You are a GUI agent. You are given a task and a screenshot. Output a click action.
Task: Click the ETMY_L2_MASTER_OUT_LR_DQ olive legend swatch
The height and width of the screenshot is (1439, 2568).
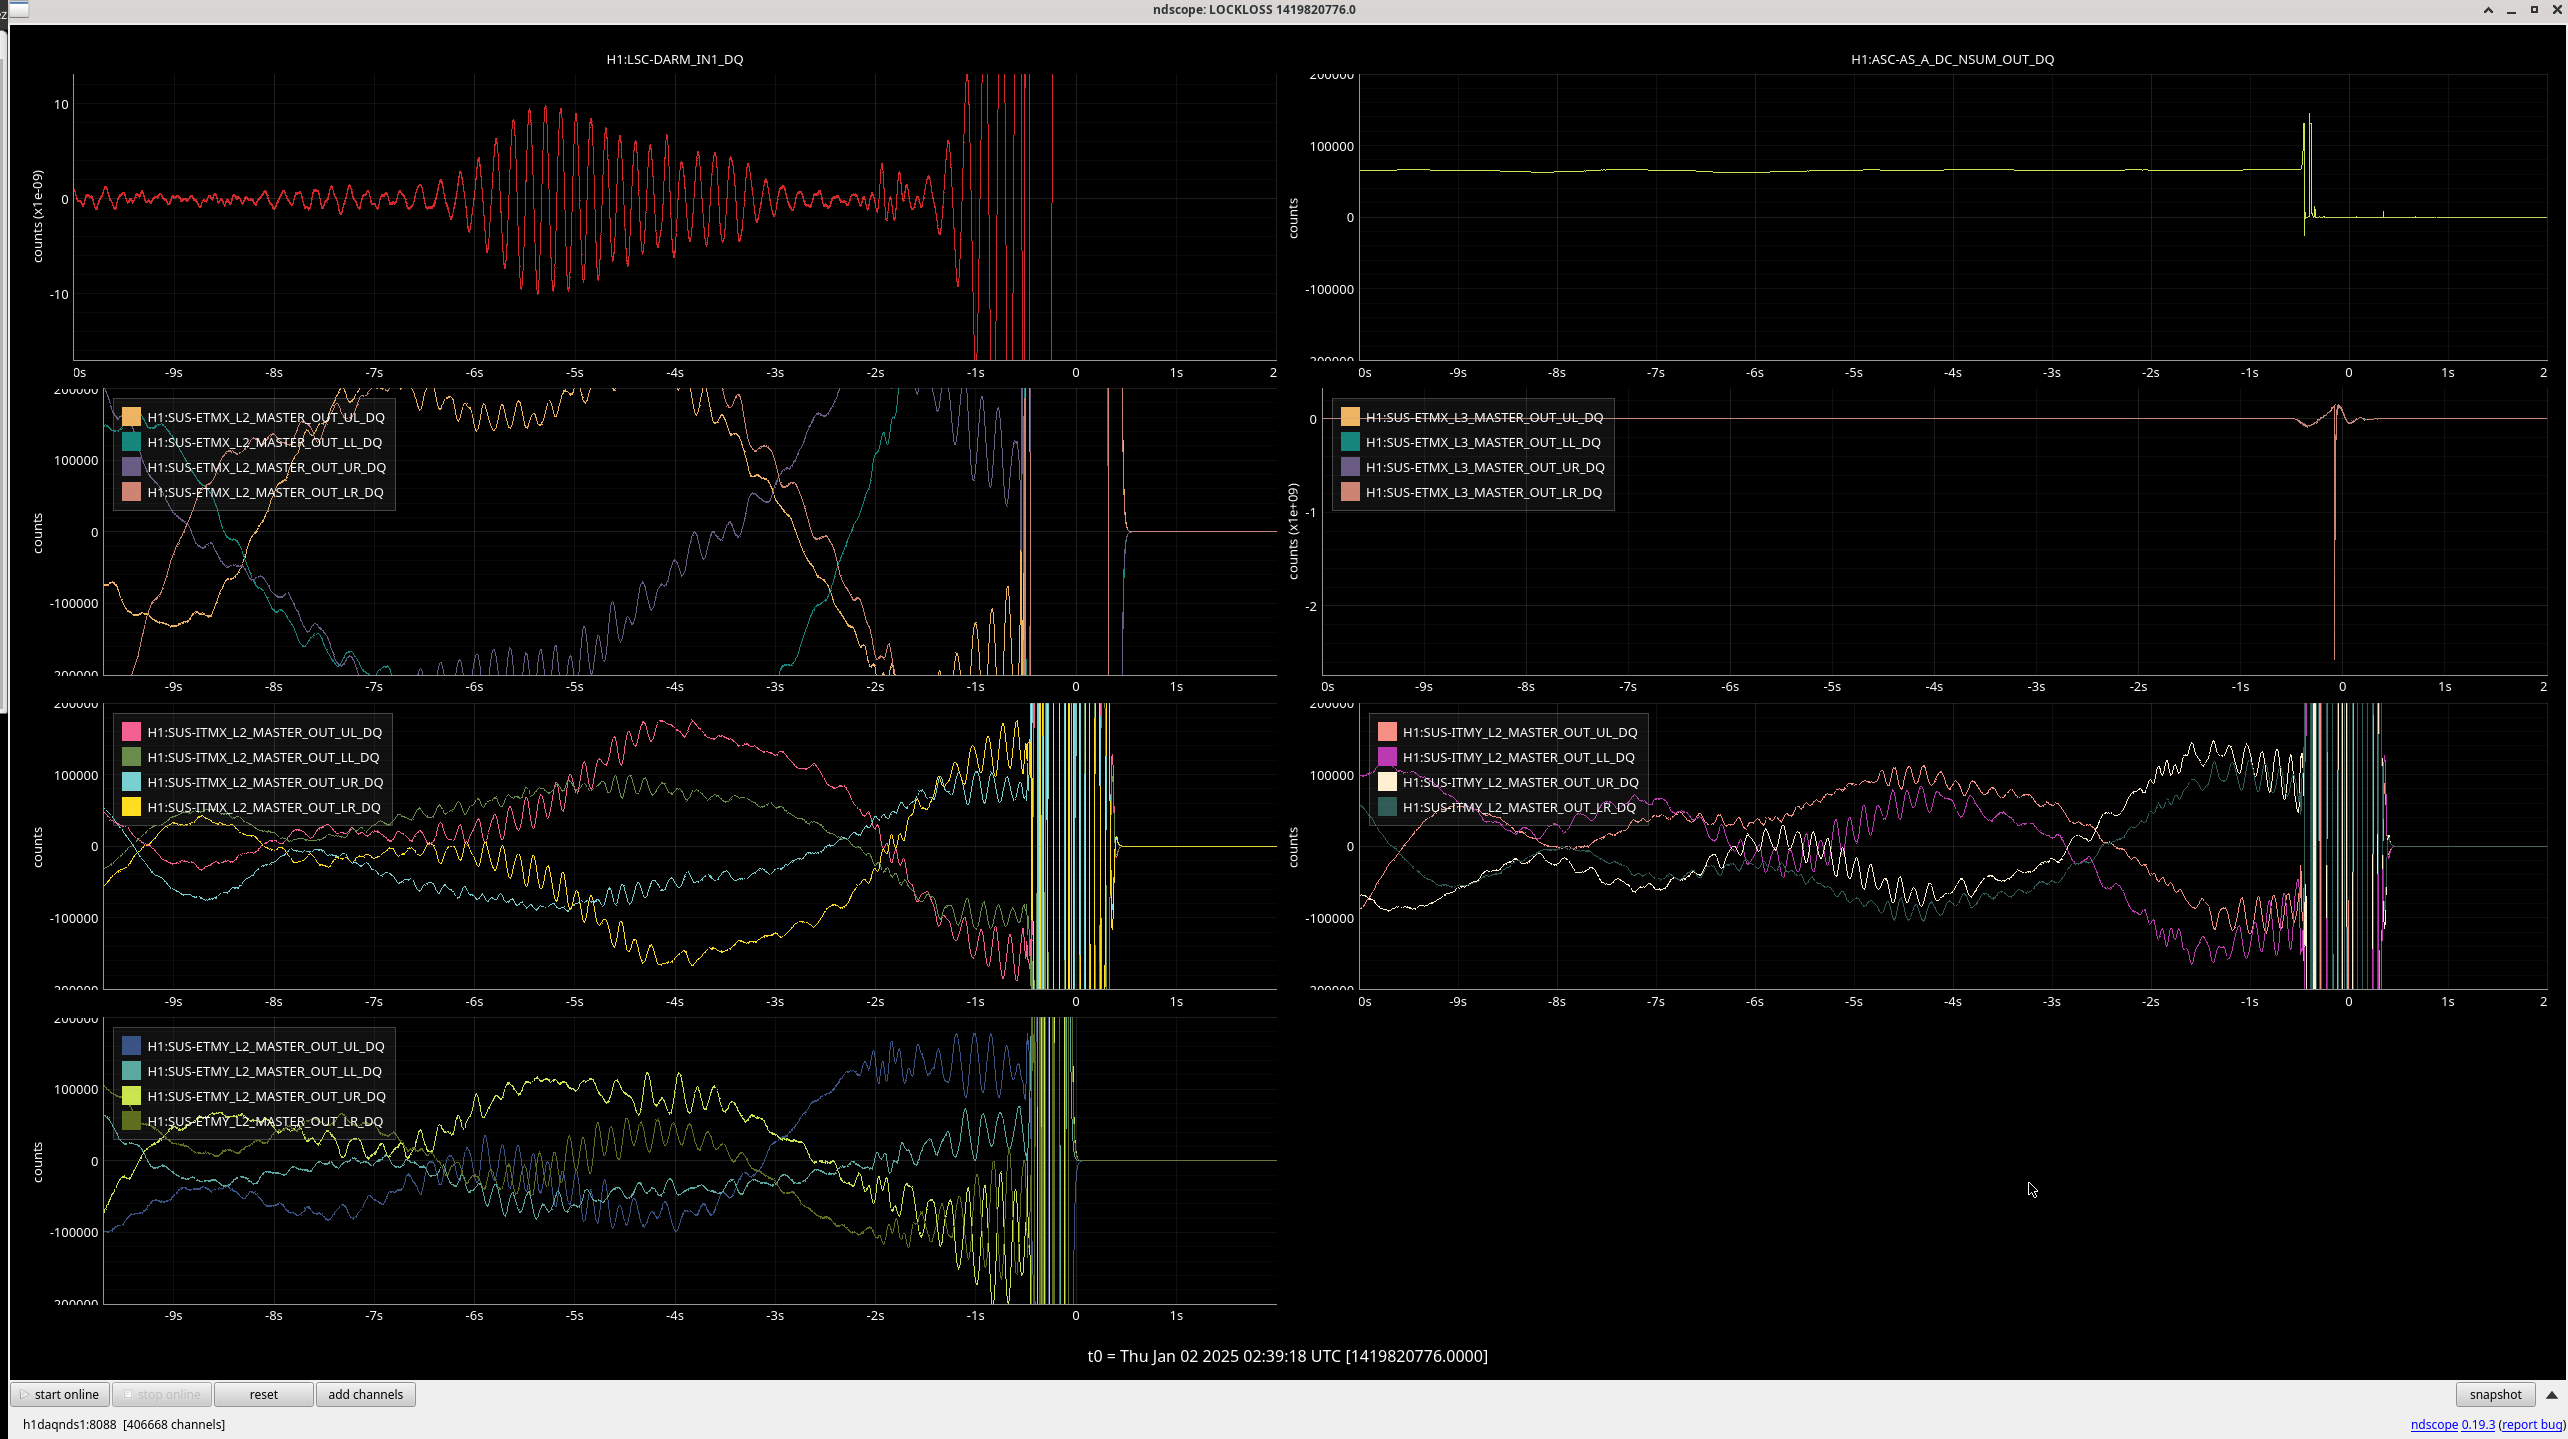[131, 1121]
